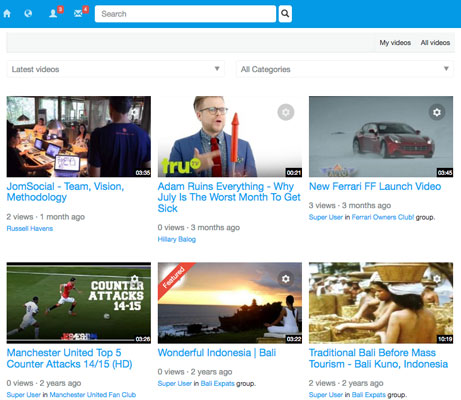Open gear options on Adam Ruins Everything video

click(286, 112)
